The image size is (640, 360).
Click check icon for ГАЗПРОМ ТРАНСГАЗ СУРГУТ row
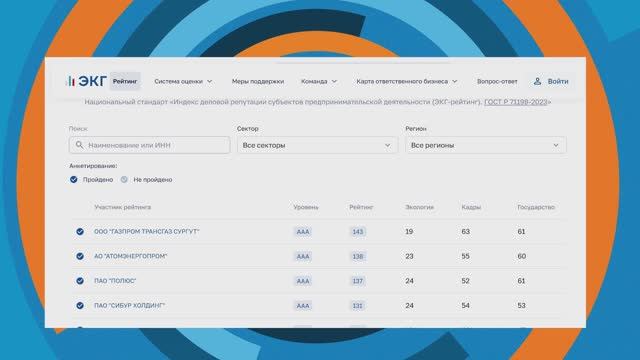coord(80,231)
